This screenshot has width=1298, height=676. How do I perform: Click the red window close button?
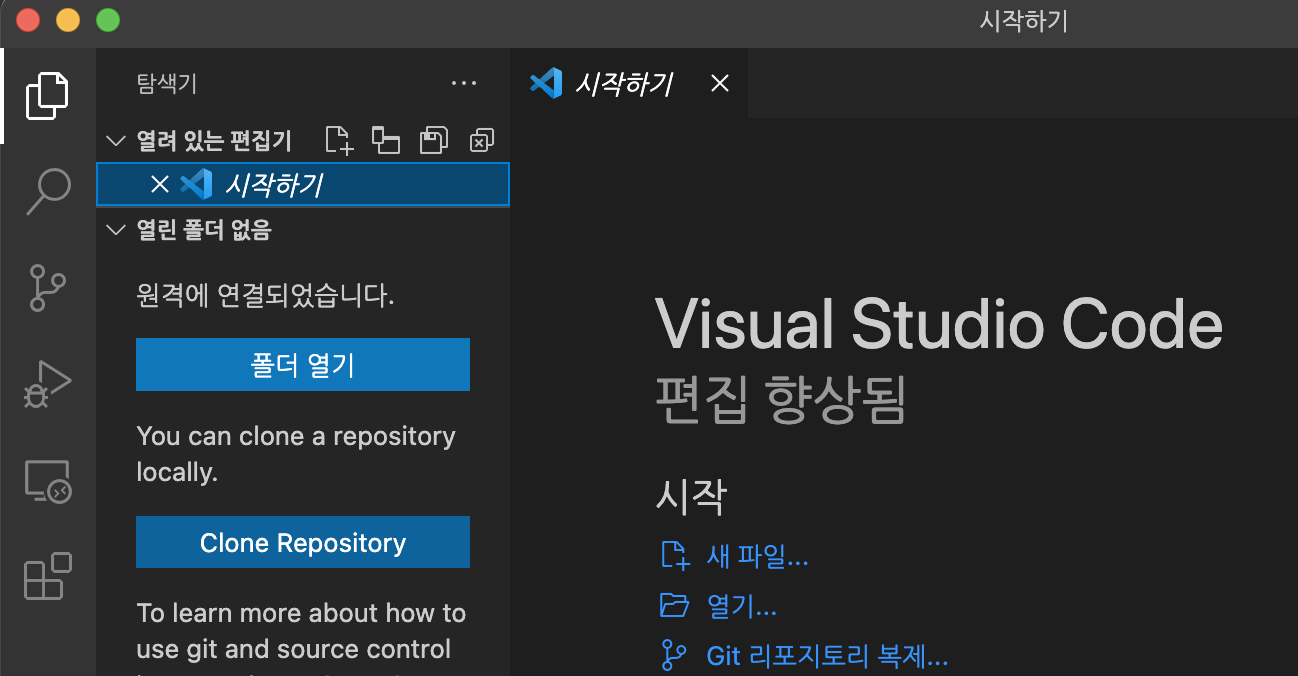(29, 19)
